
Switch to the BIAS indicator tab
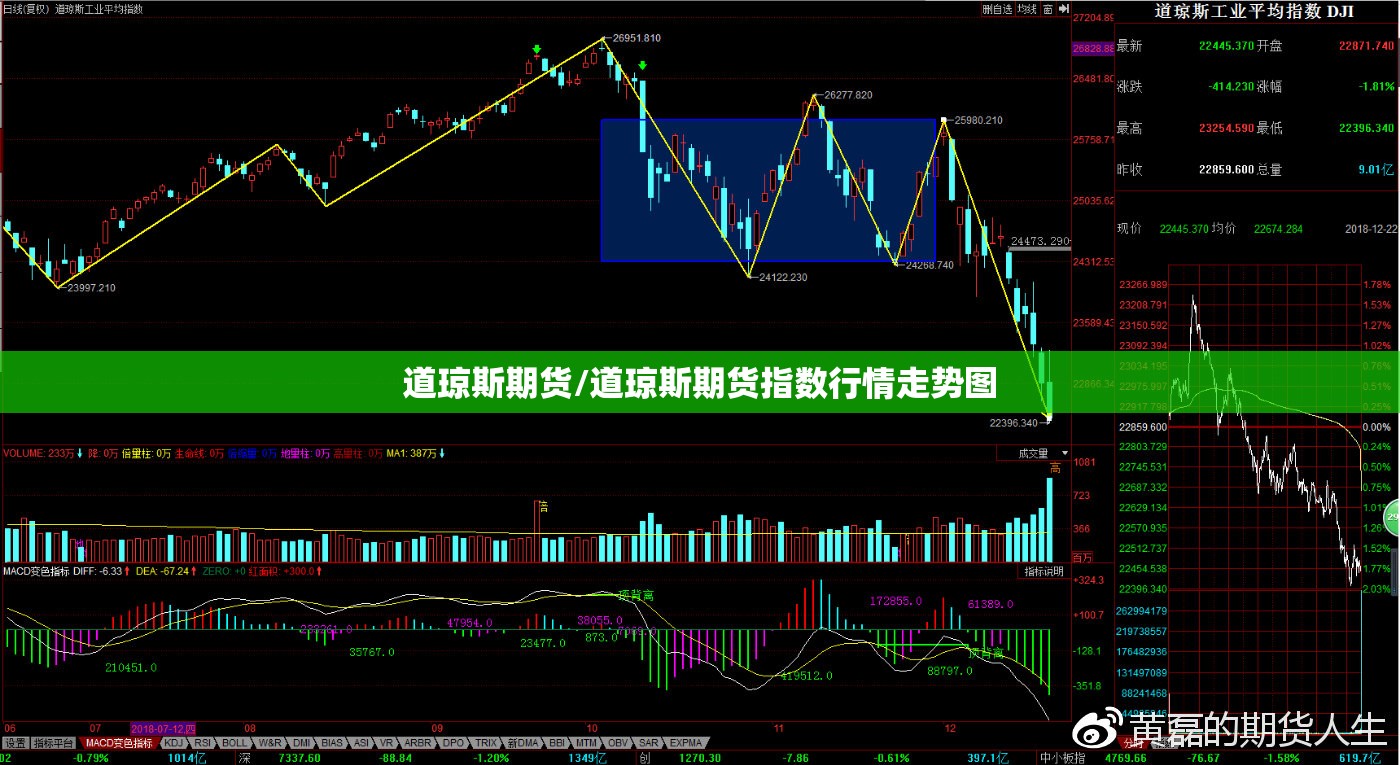(332, 743)
